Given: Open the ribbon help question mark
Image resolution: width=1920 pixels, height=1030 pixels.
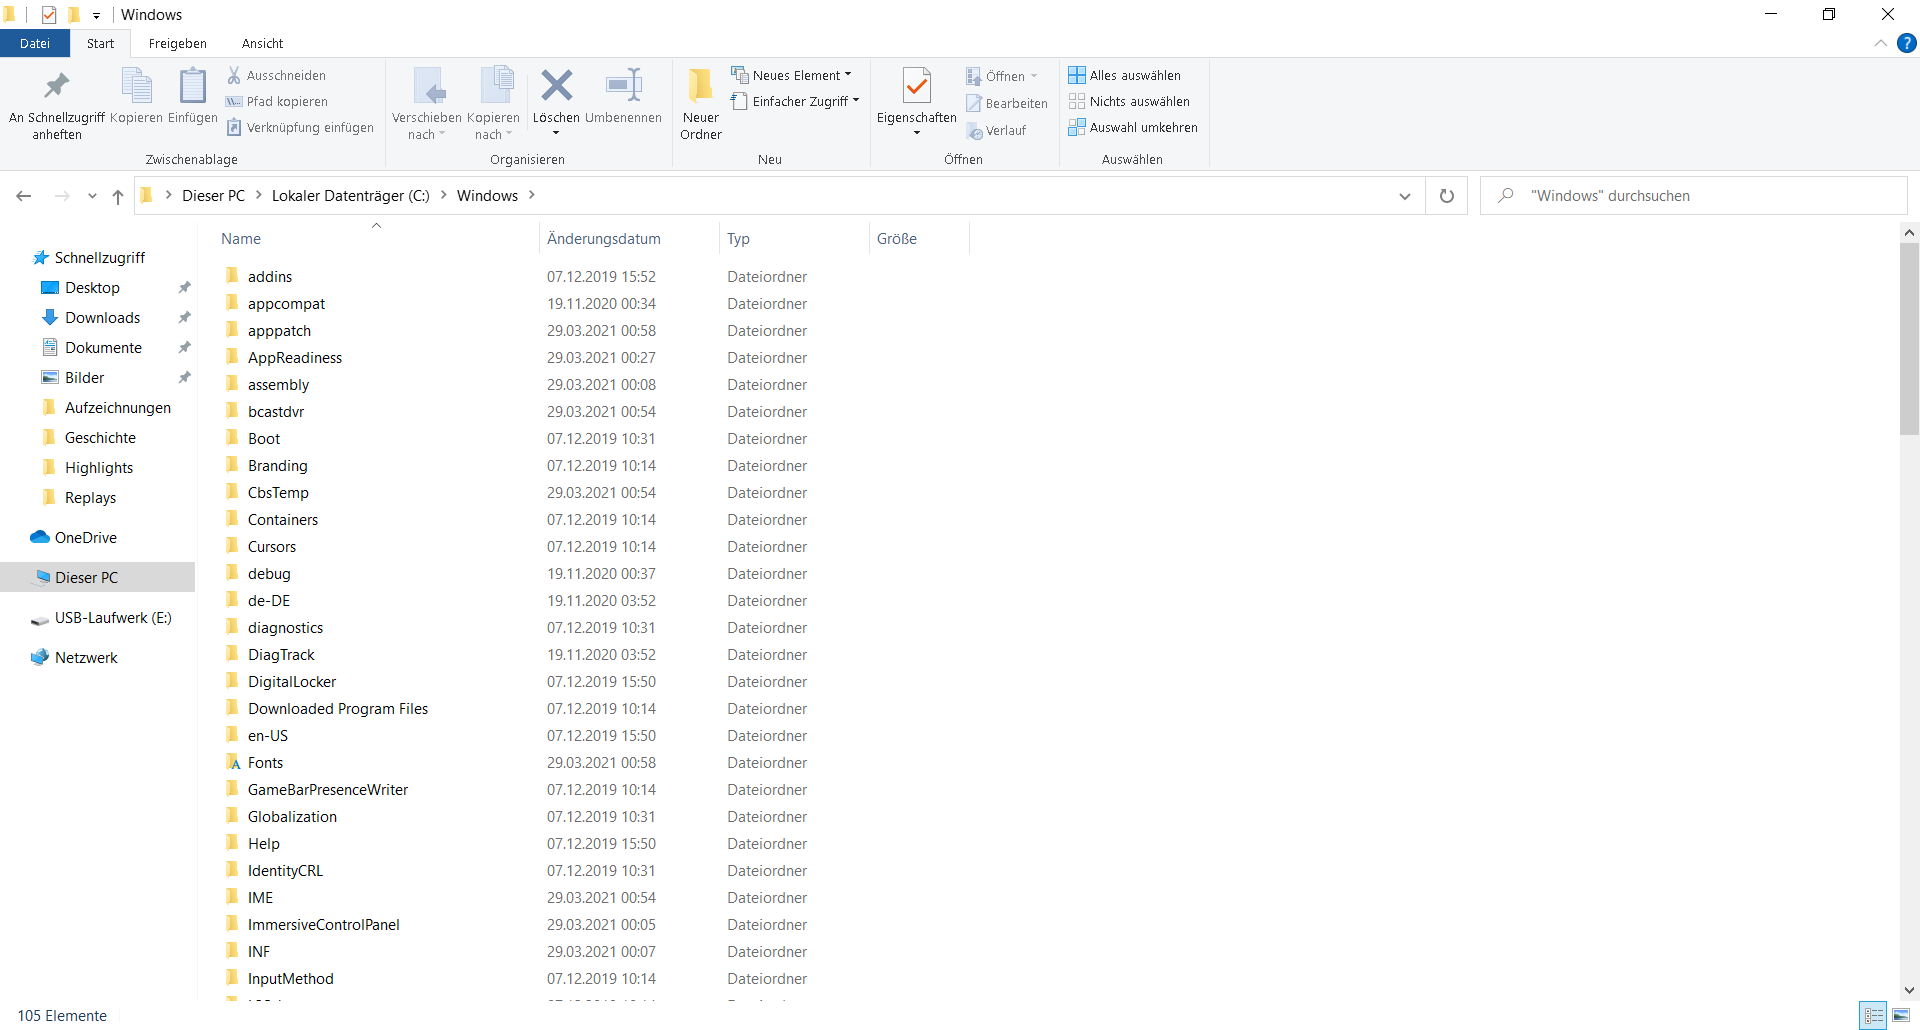Looking at the screenshot, I should pyautogui.click(x=1907, y=43).
